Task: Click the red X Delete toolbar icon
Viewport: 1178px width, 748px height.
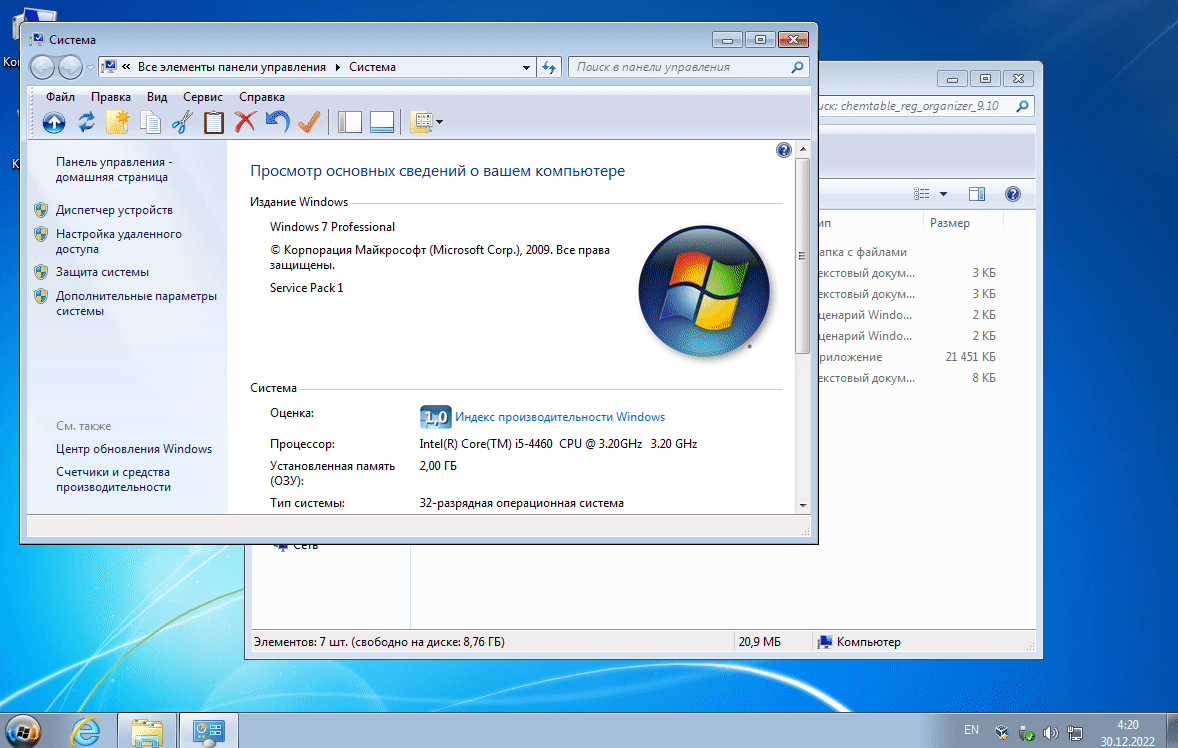Action: pyautogui.click(x=245, y=122)
